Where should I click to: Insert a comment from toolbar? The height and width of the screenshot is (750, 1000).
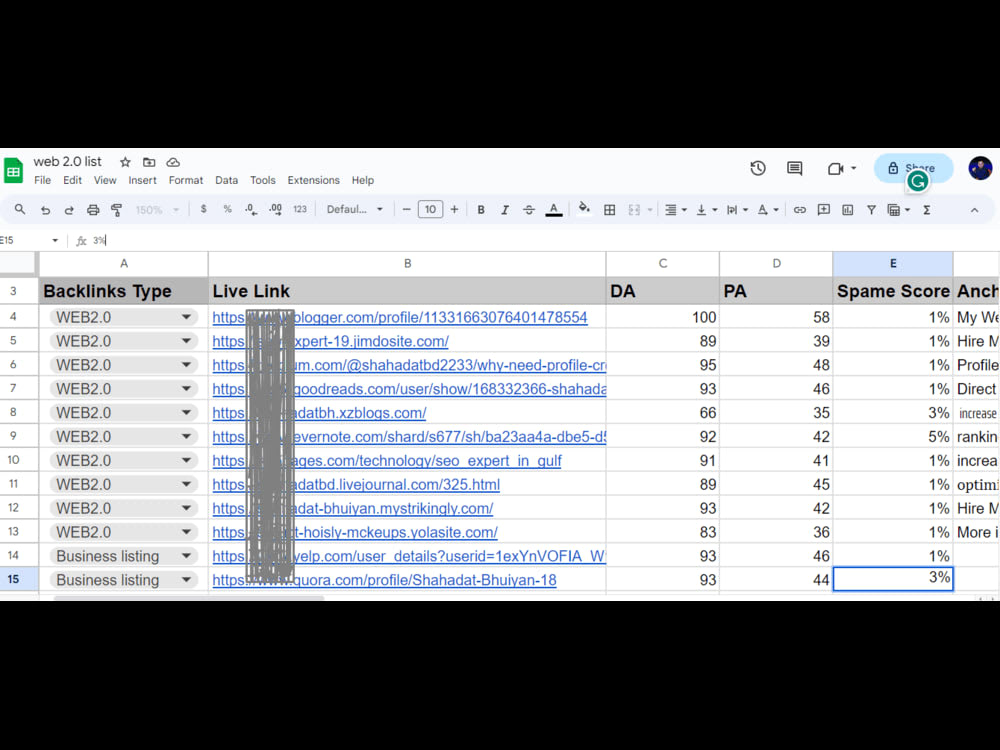coord(823,209)
